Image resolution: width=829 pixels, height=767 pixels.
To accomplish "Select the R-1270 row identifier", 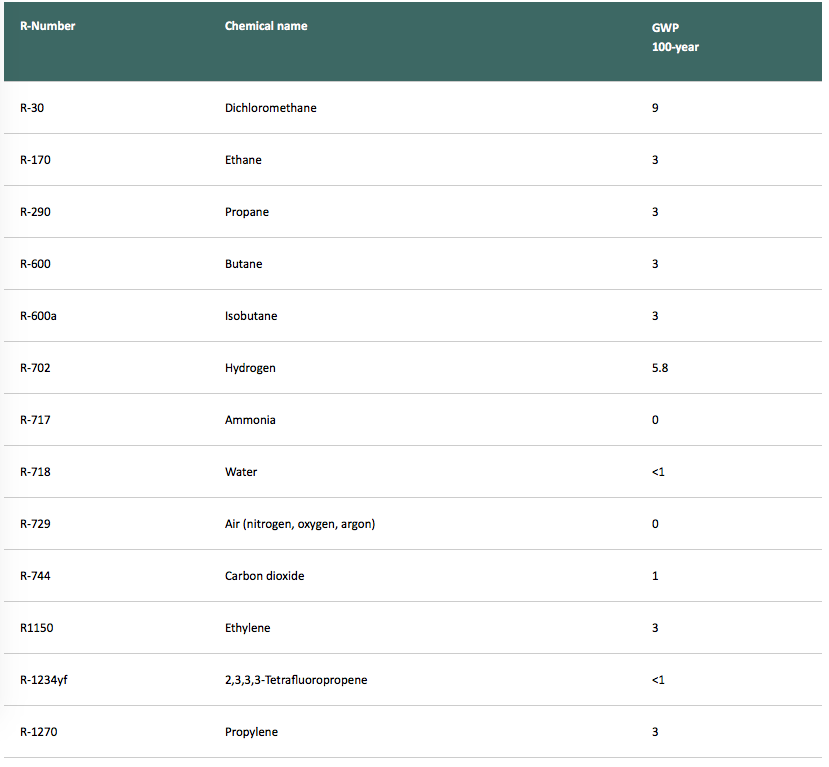I will point(39,732).
